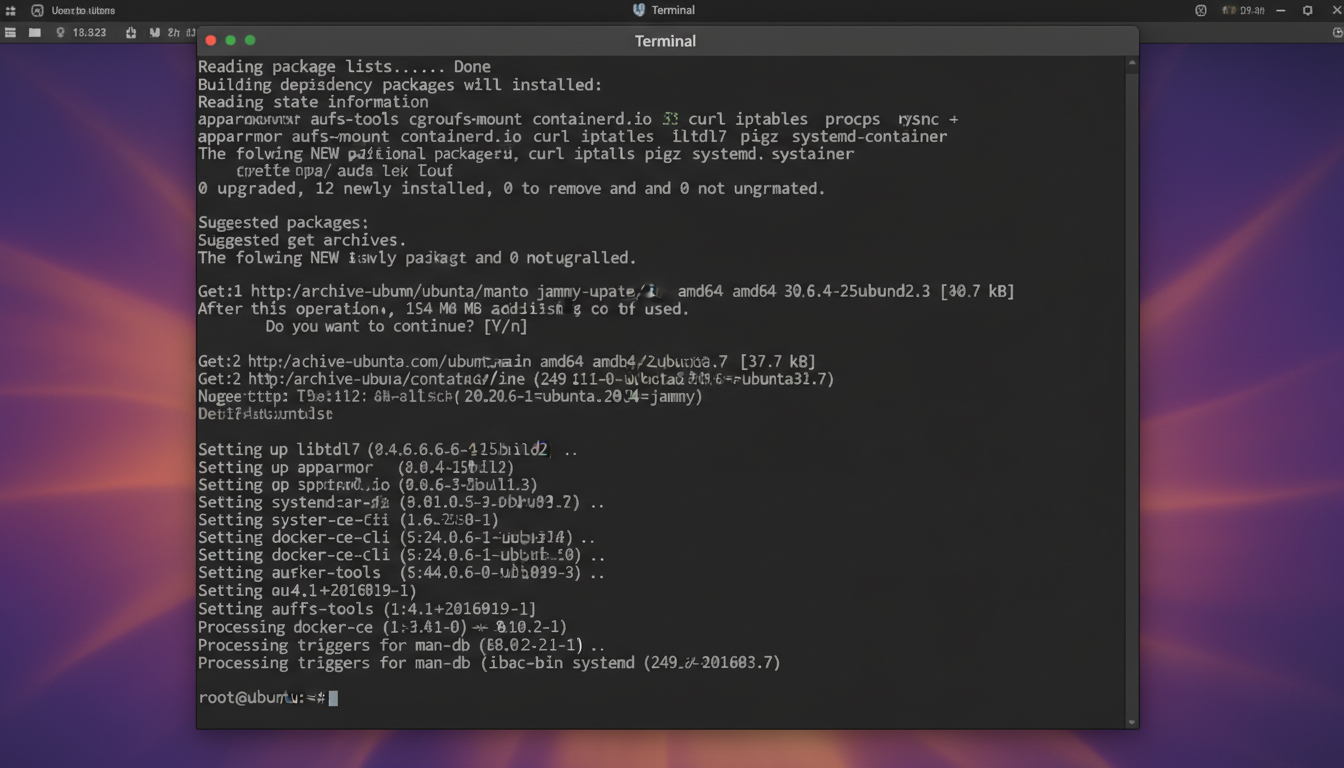Click the green zoom button of Terminal window

coord(250,40)
